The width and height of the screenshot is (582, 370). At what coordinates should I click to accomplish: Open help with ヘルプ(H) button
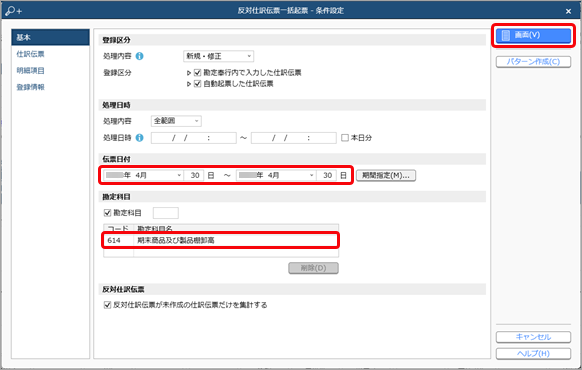tap(533, 354)
